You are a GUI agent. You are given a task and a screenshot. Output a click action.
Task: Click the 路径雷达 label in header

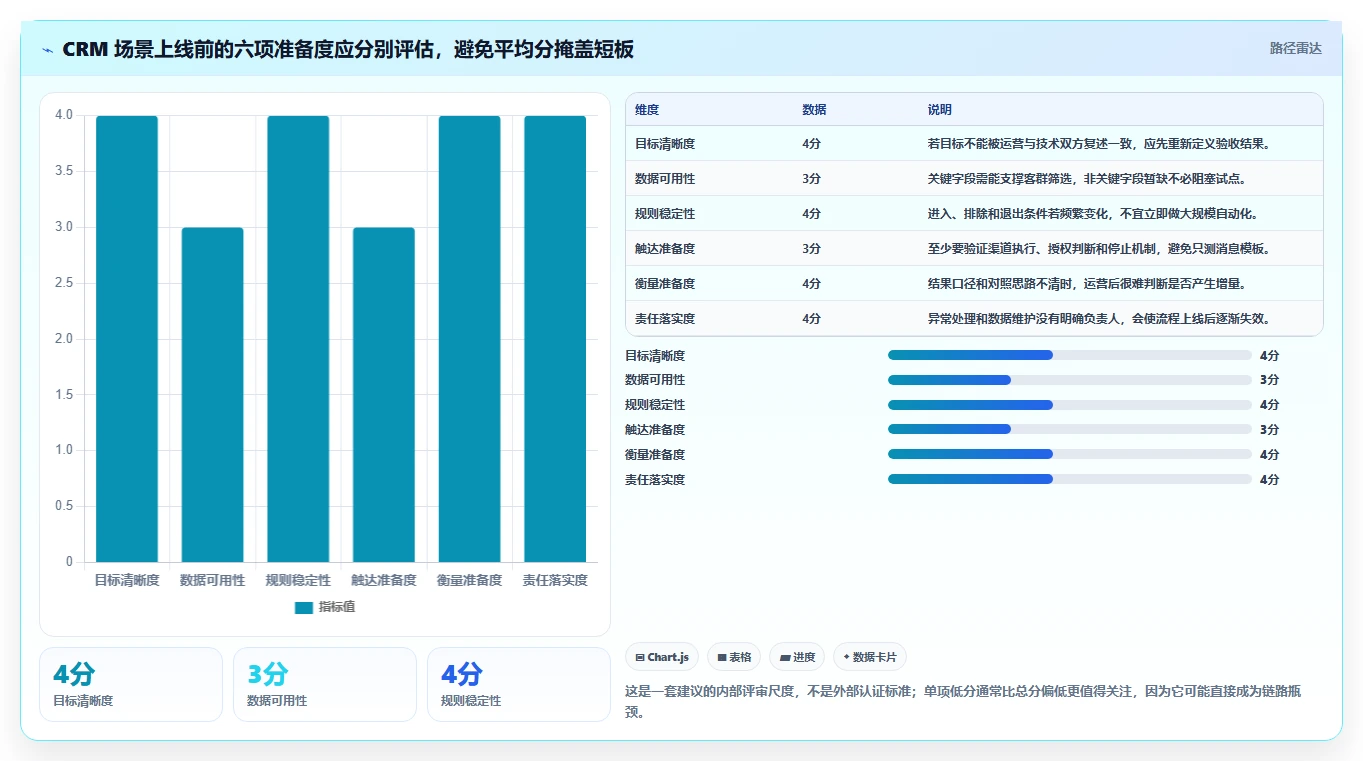pos(1296,48)
